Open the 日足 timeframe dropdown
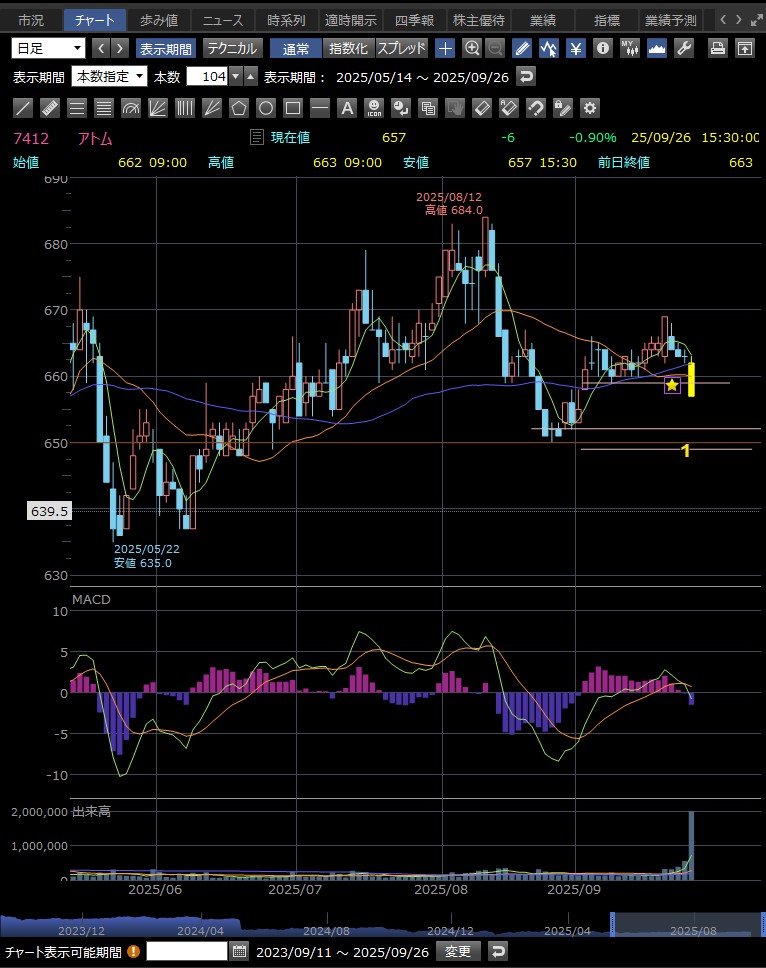 pyautogui.click(x=49, y=48)
